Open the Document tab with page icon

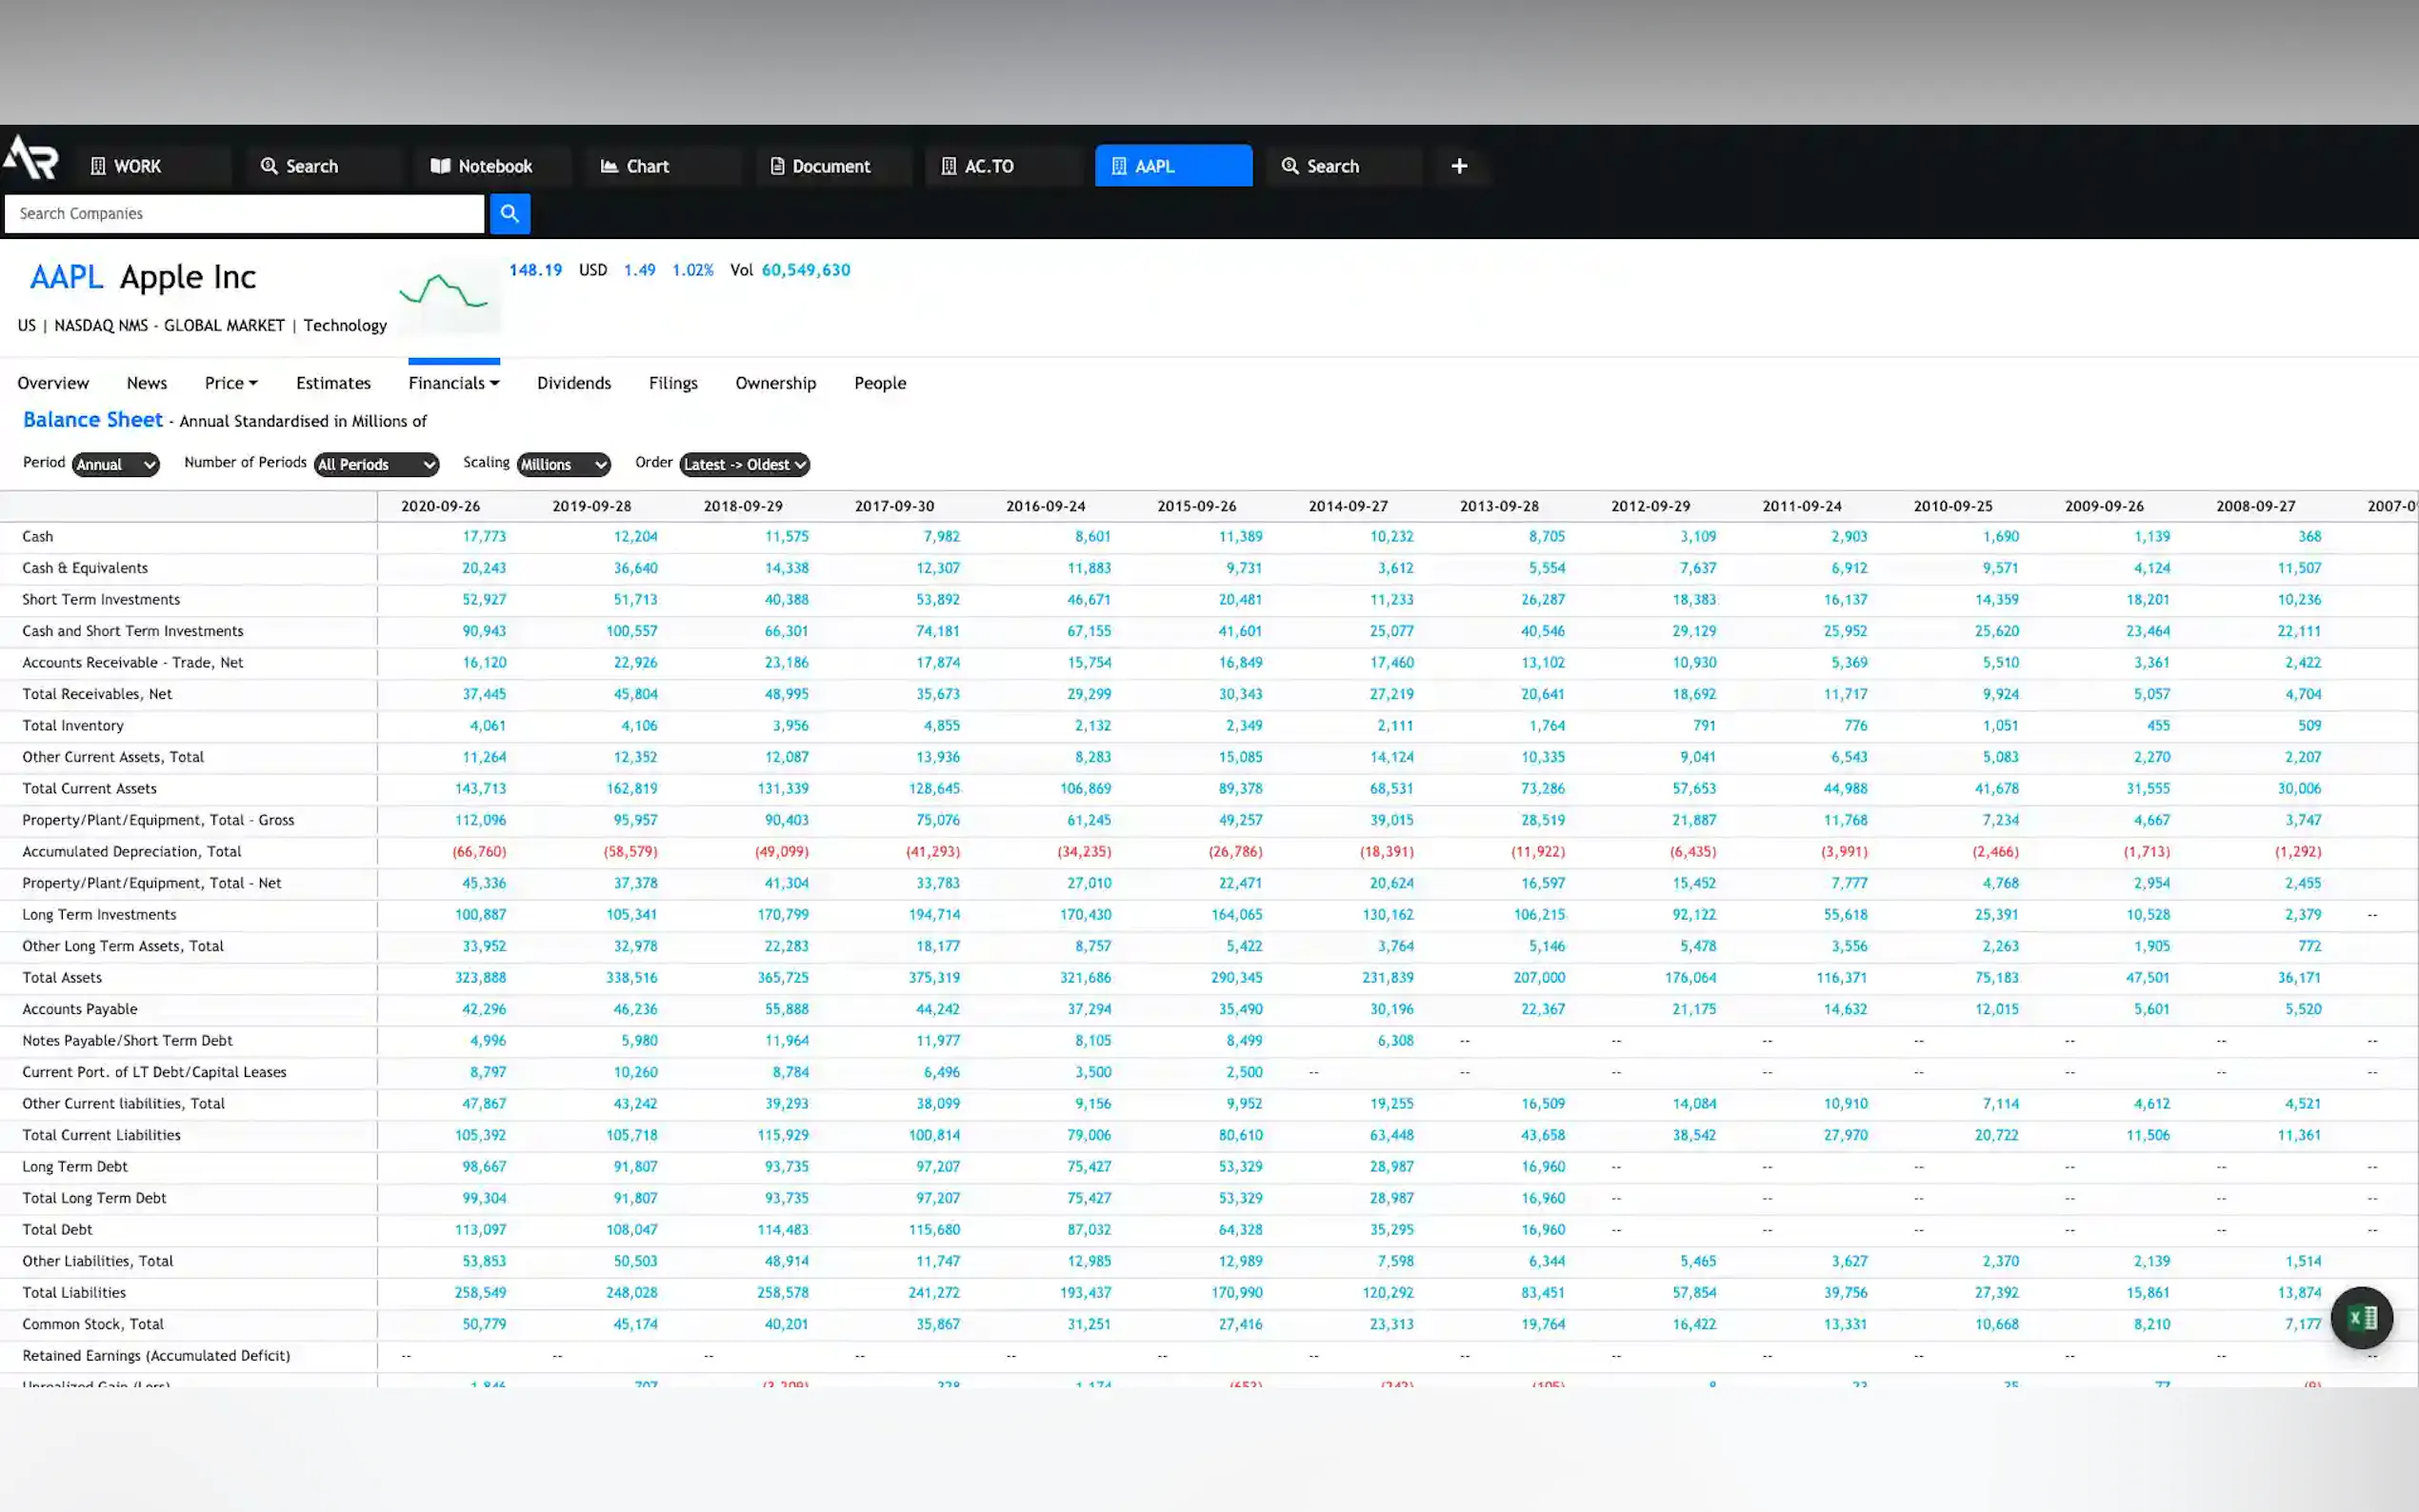(x=821, y=166)
